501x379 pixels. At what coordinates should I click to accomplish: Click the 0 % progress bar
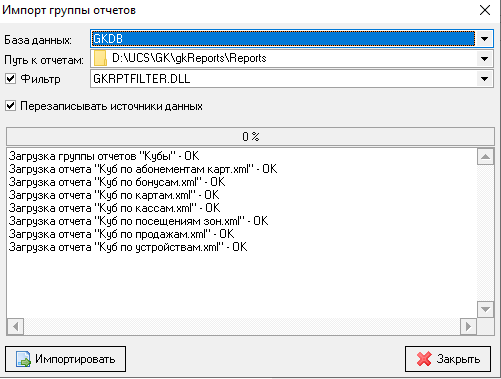point(250,136)
